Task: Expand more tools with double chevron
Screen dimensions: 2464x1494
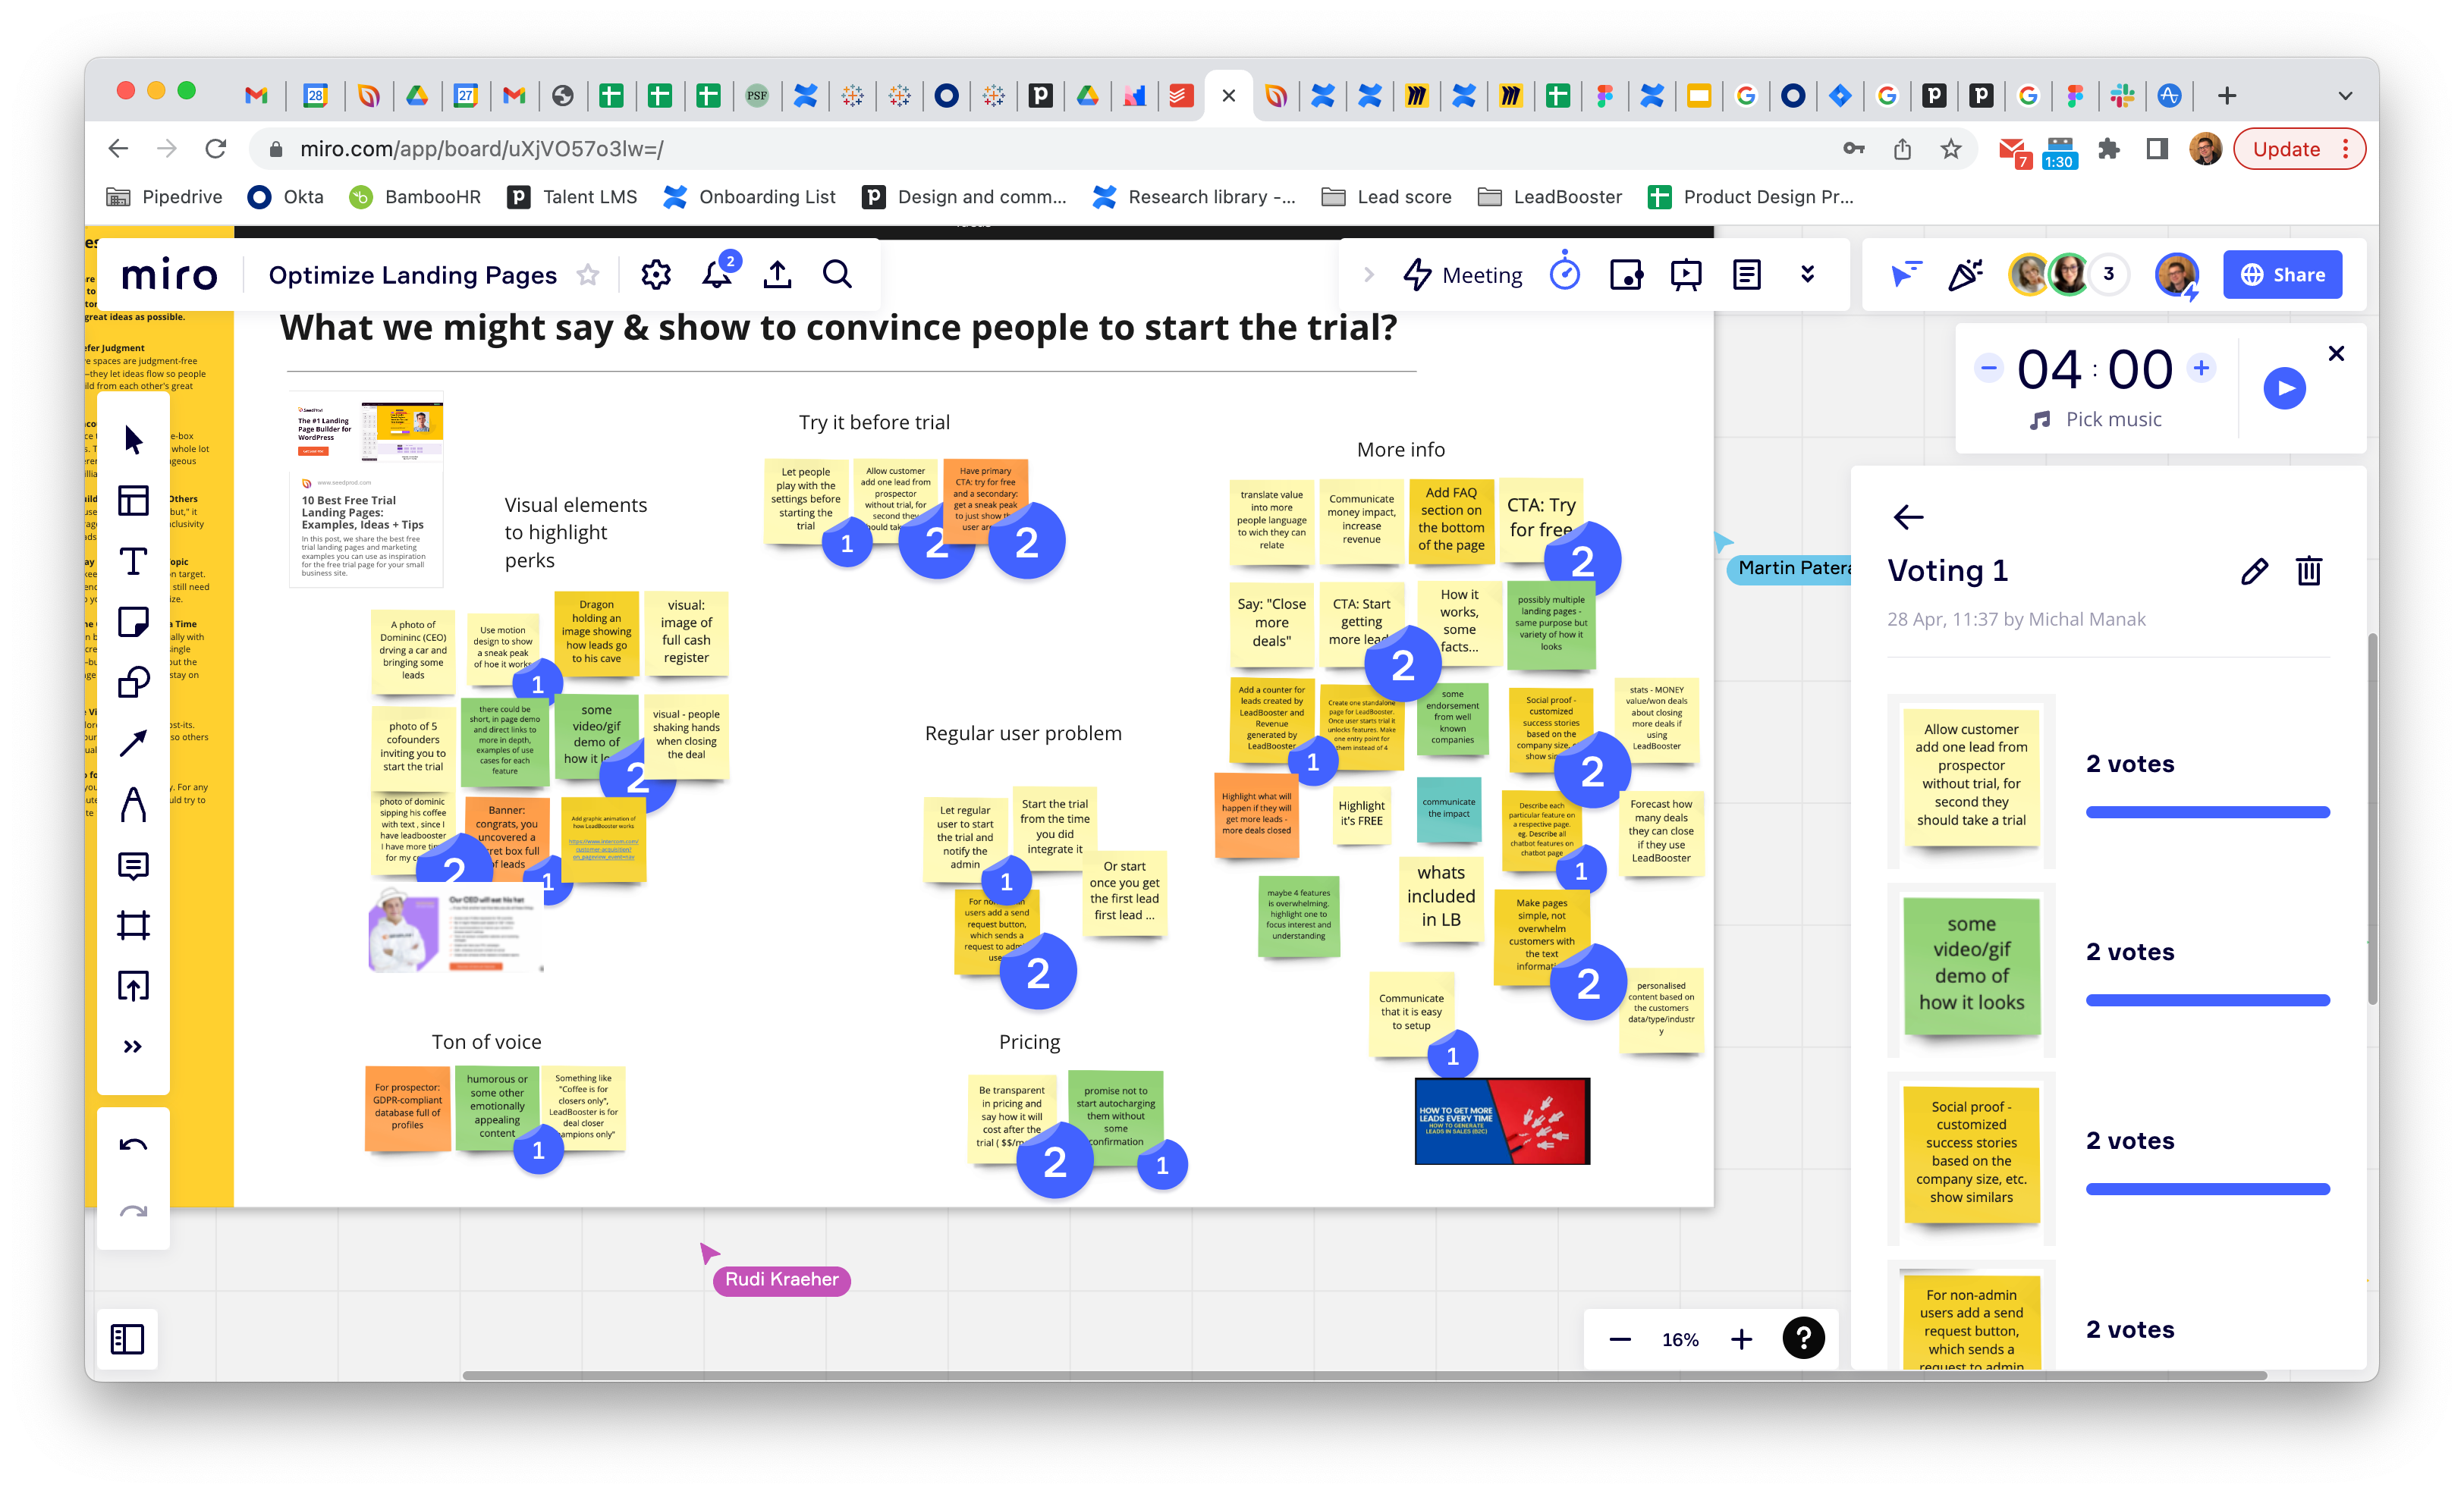Action: point(133,1047)
